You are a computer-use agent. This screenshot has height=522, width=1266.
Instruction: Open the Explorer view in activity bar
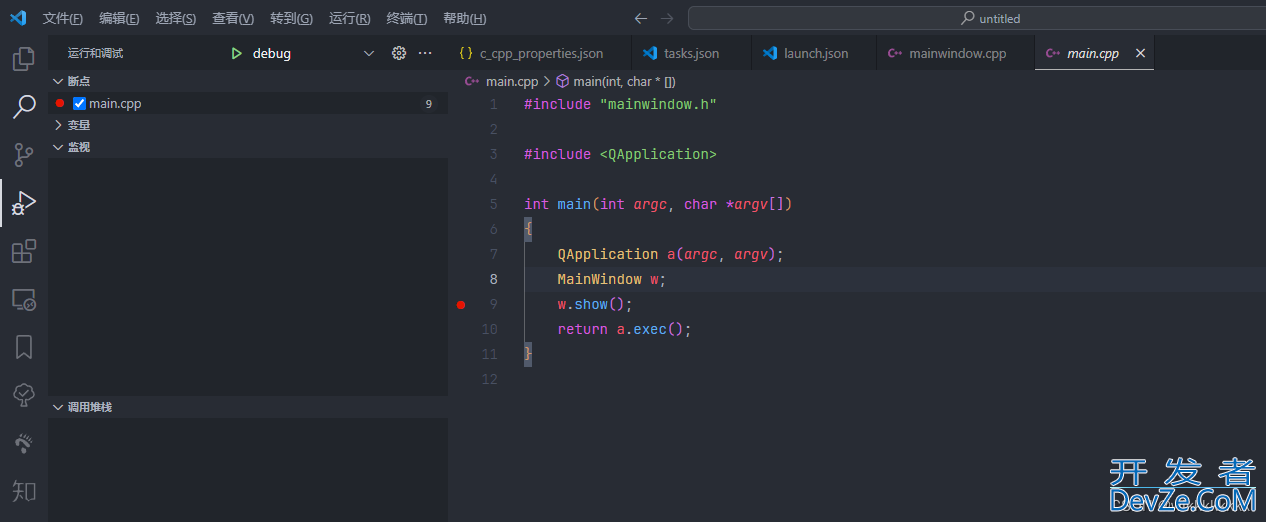coord(24,59)
